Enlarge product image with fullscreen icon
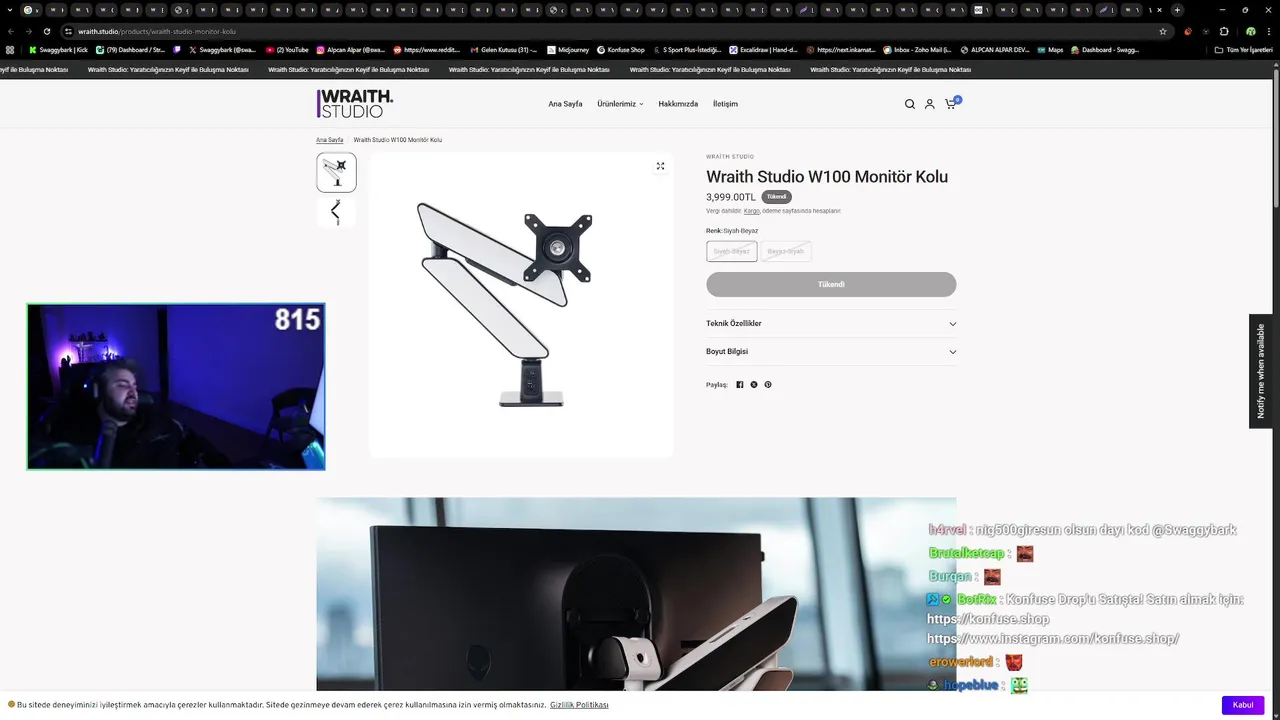This screenshot has width=1280, height=720. (x=660, y=166)
